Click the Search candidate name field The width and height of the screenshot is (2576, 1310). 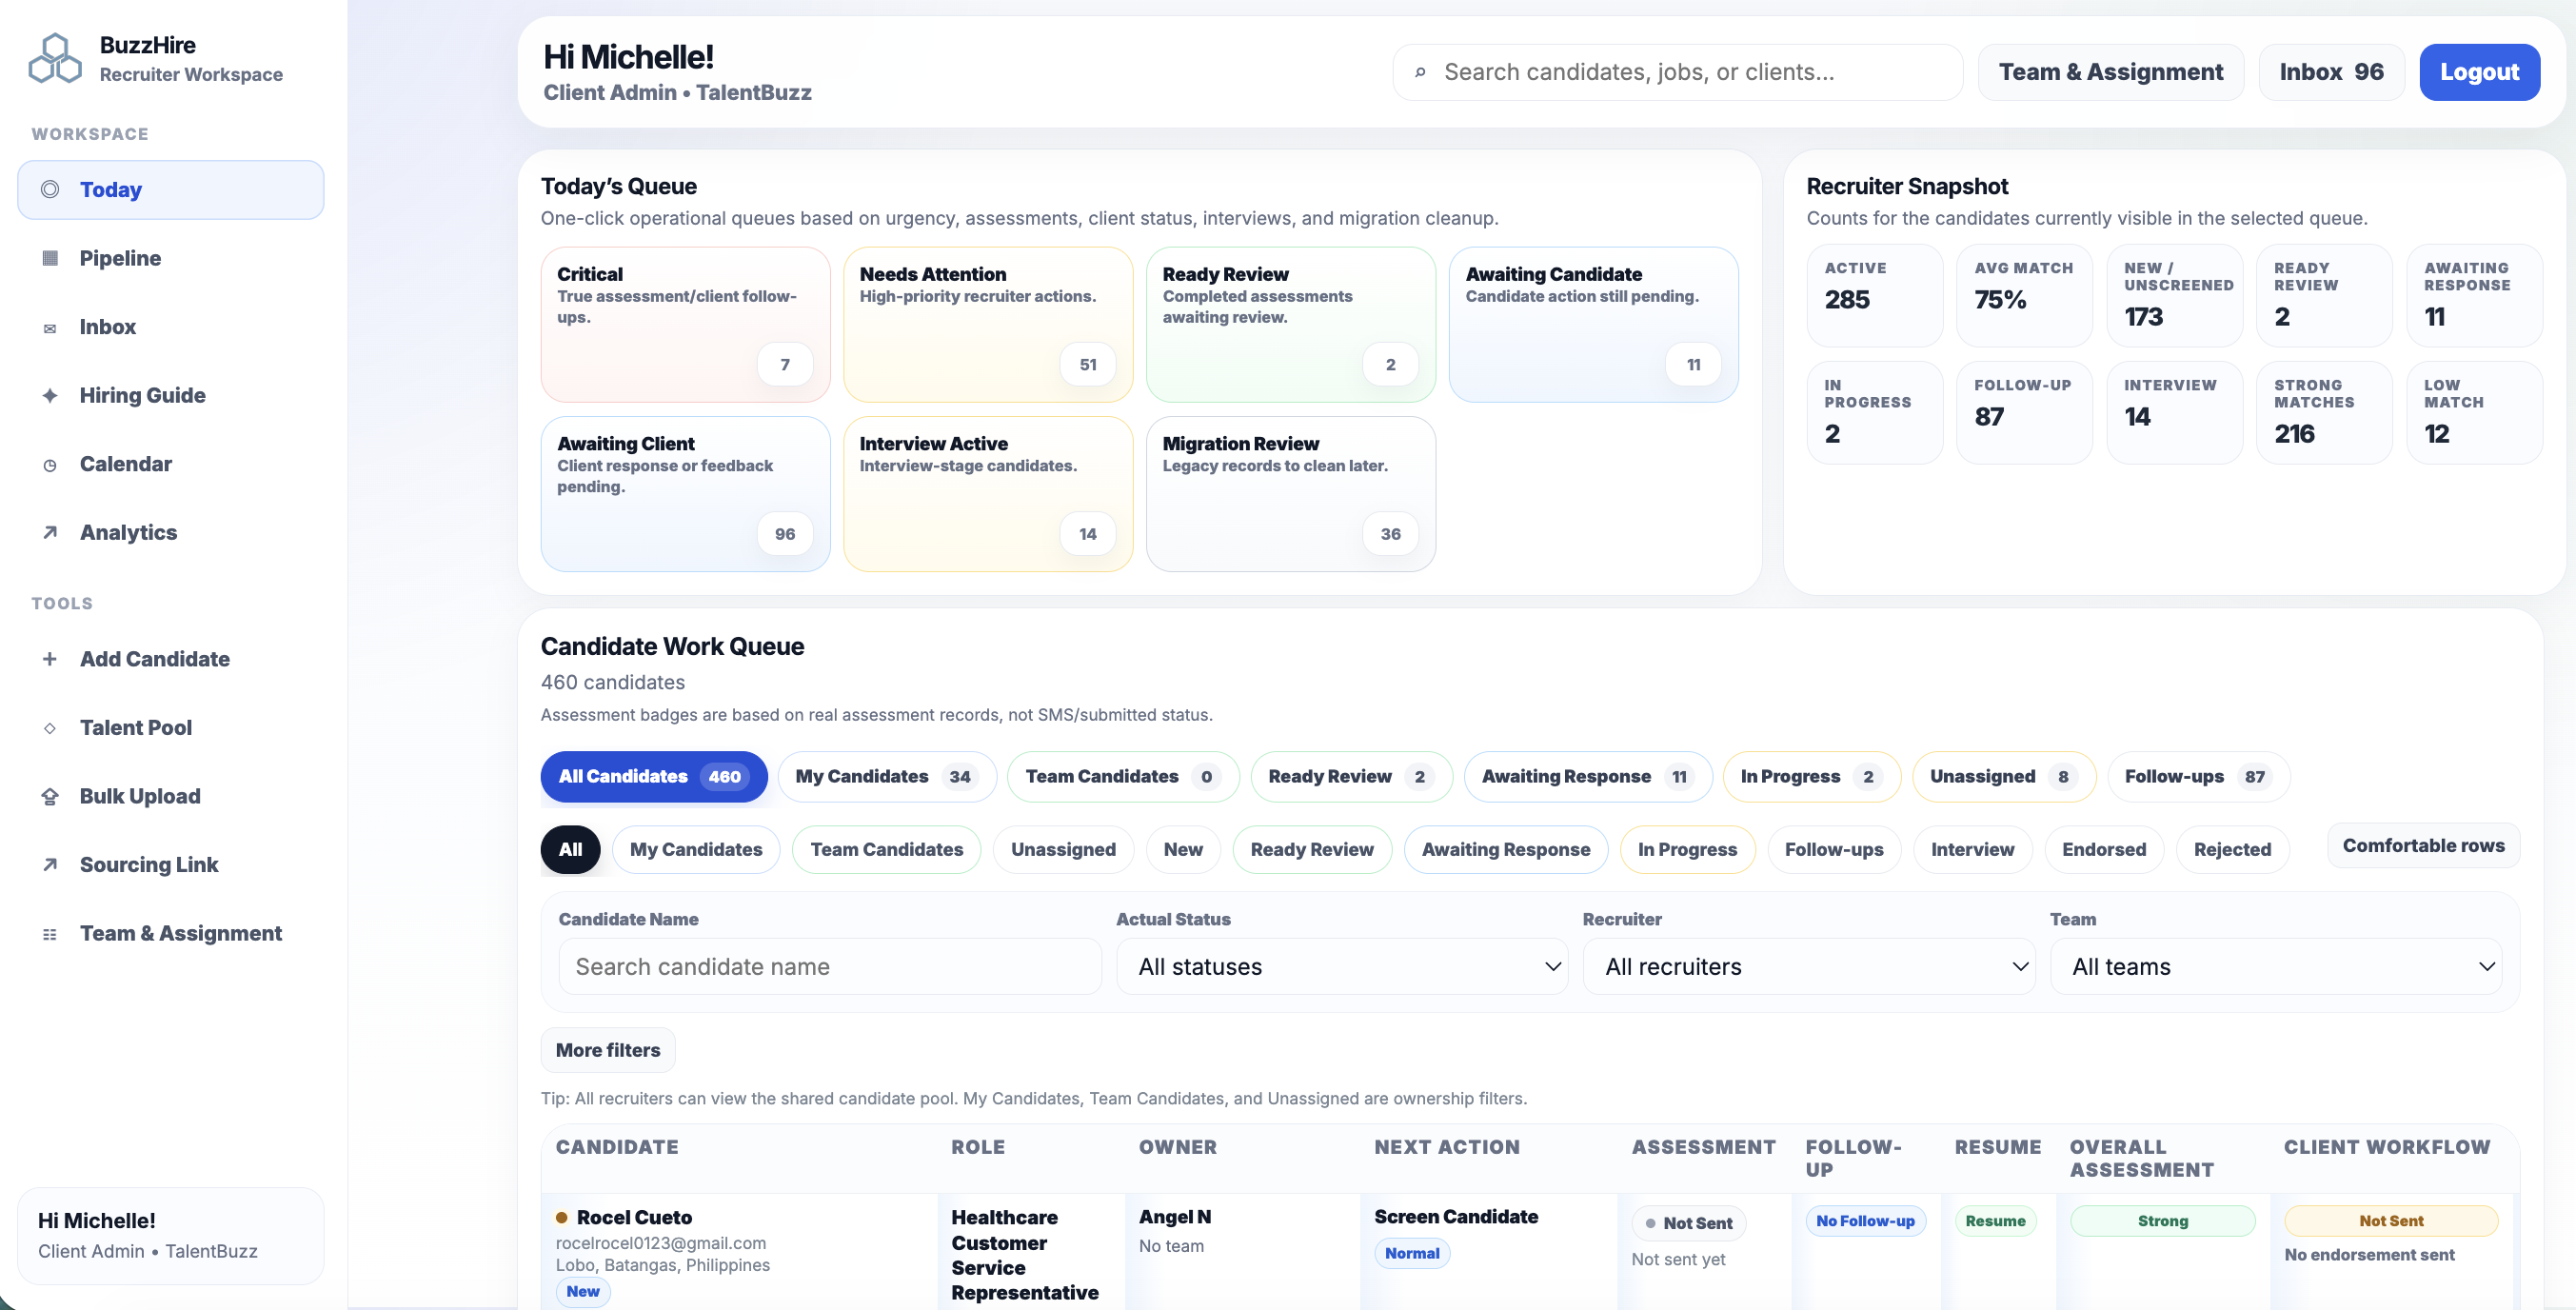(x=830, y=966)
